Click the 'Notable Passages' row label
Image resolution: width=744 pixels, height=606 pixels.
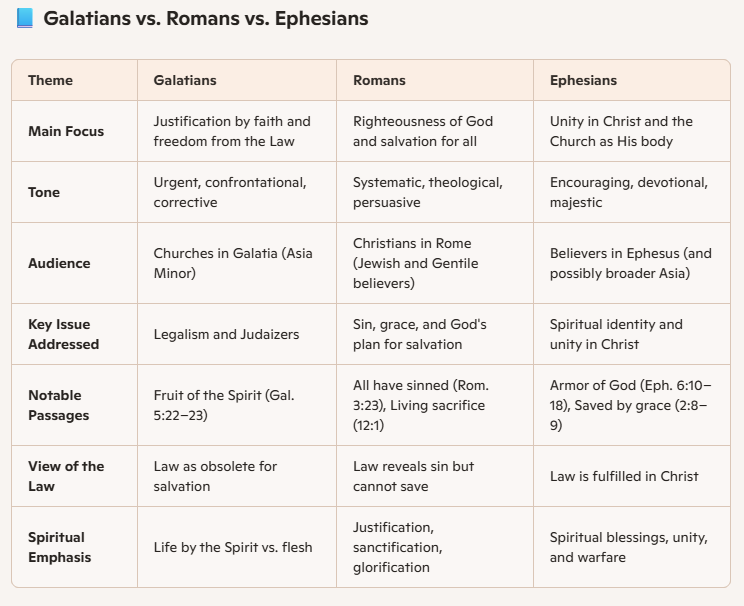58,405
